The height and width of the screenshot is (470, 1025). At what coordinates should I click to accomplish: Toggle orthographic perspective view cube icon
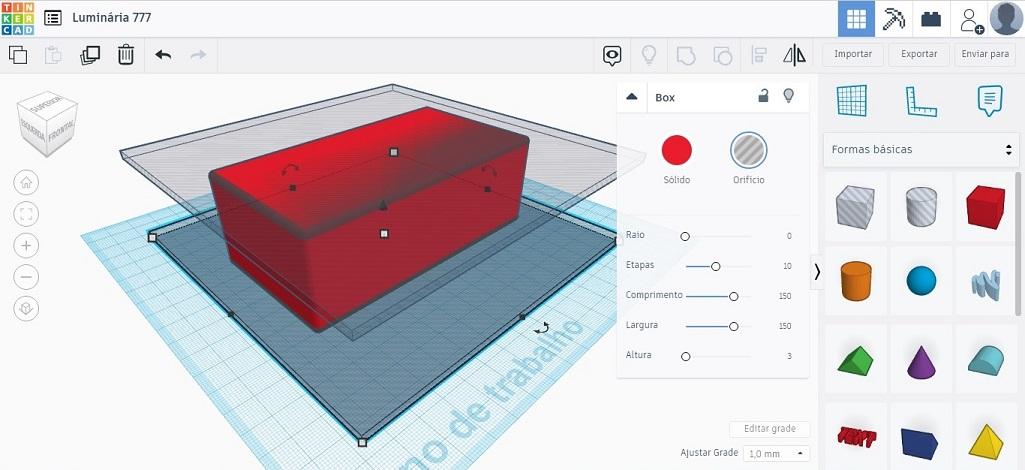tap(26, 309)
